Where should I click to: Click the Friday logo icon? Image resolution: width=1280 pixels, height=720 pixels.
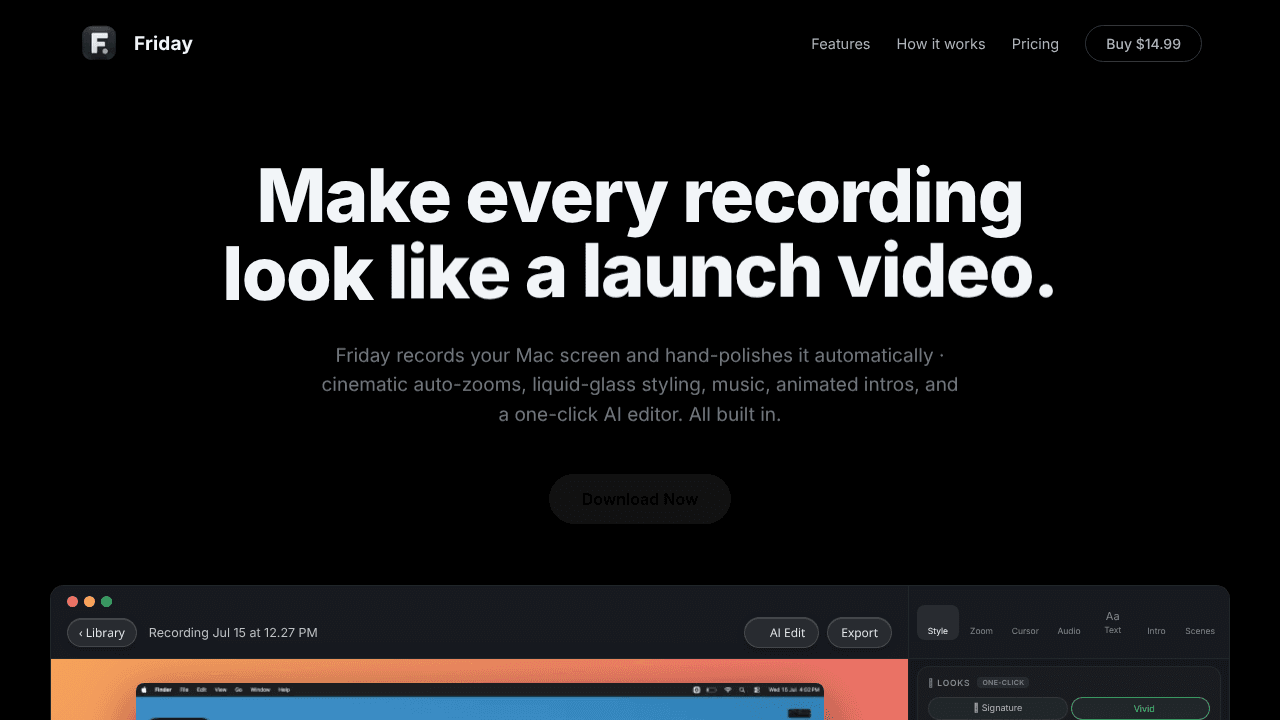99,43
